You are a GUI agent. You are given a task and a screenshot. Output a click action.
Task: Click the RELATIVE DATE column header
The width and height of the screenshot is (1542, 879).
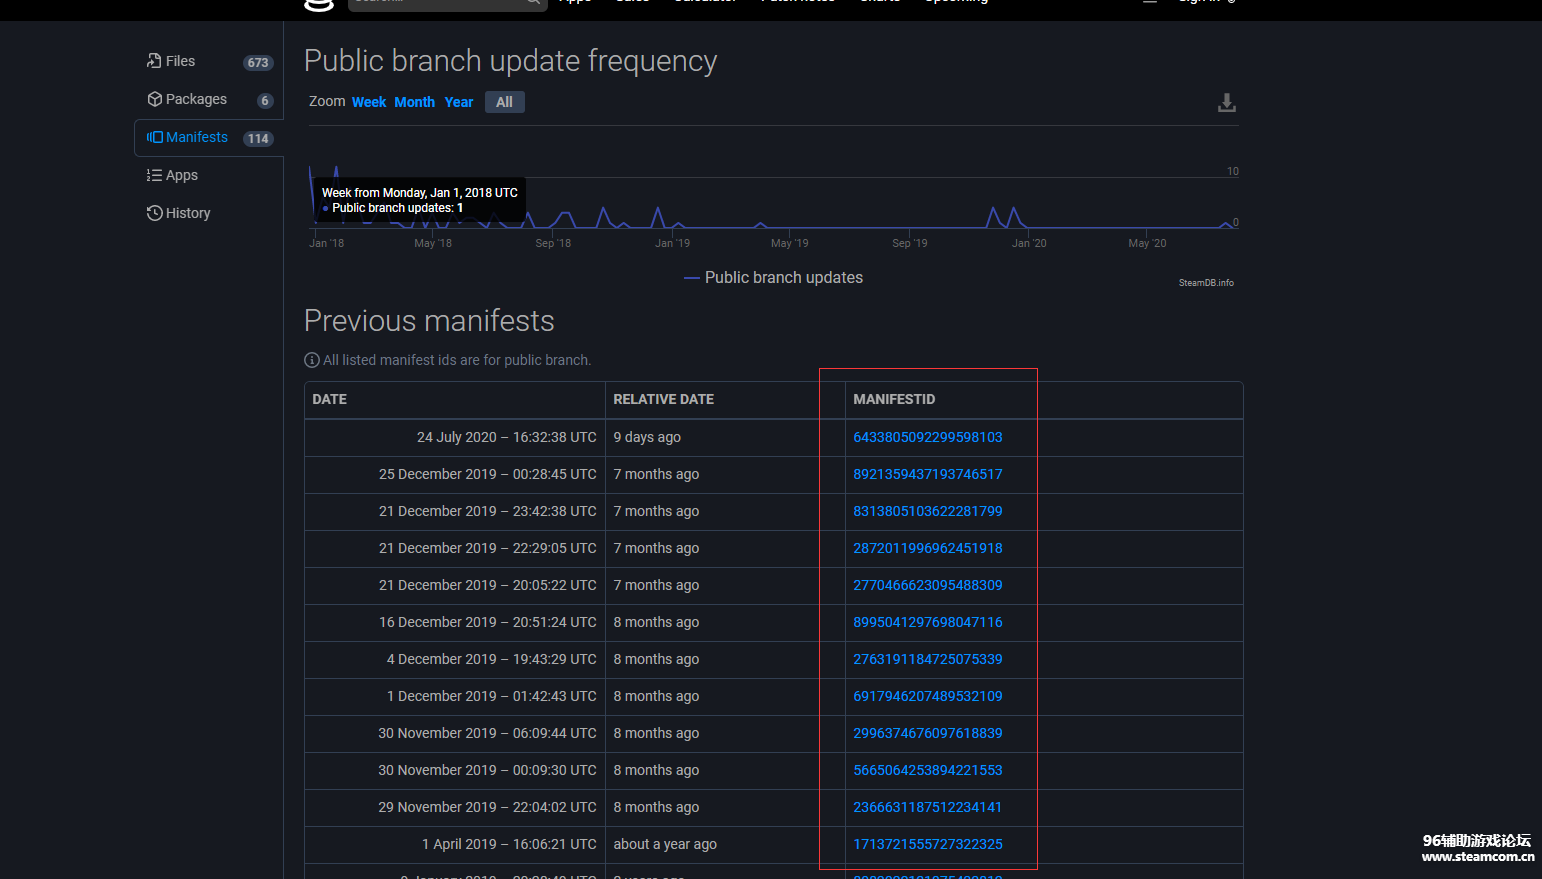pos(663,399)
